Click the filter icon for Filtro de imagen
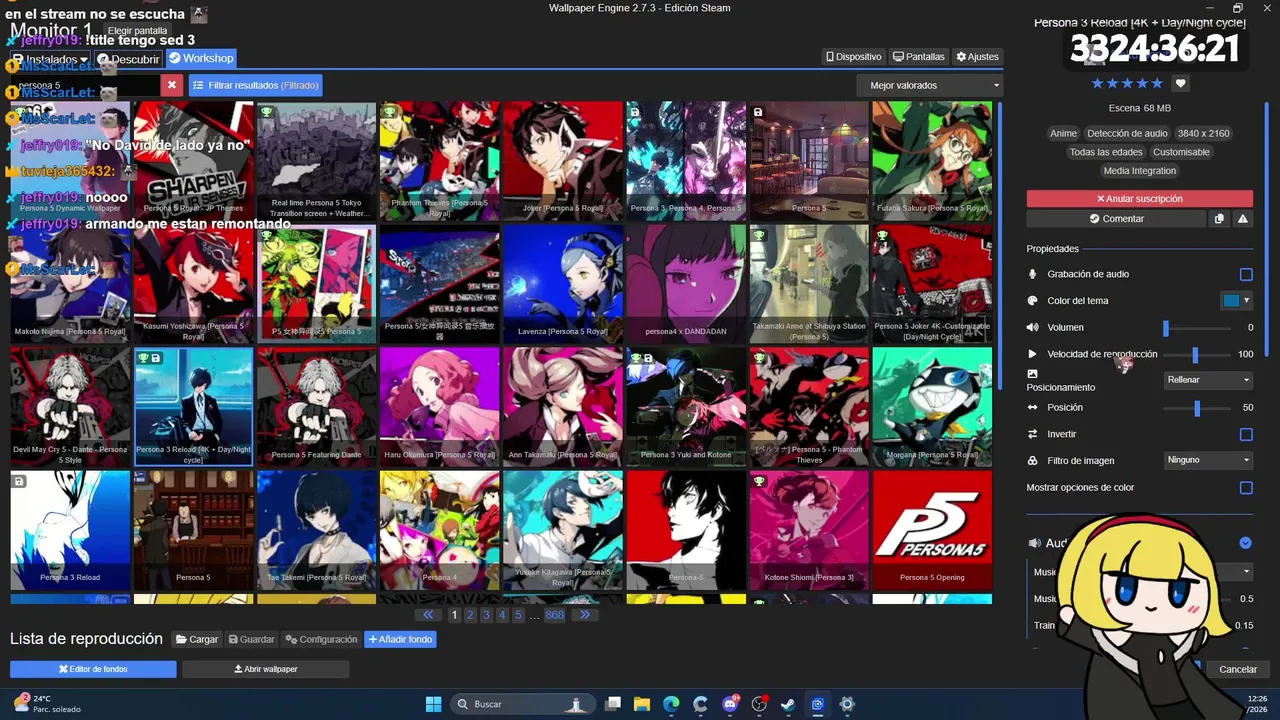The width and height of the screenshot is (1280, 720). pyautogui.click(x=1033, y=461)
